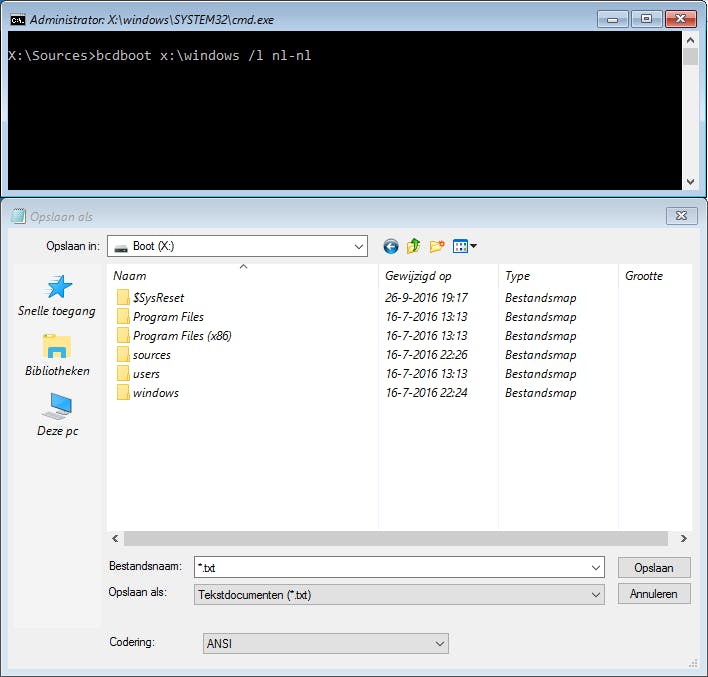Go up one folder level icon
Image resolution: width=708 pixels, height=677 pixels.
coord(413,246)
